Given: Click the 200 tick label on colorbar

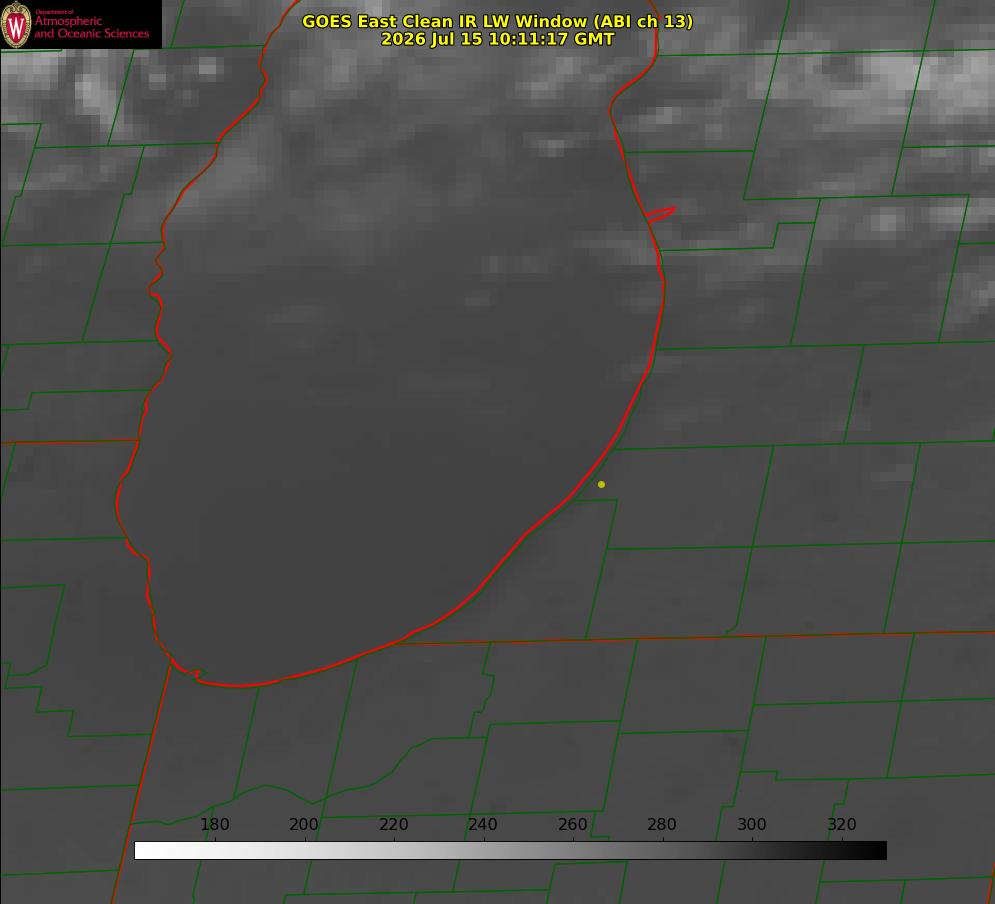Looking at the screenshot, I should (304, 824).
